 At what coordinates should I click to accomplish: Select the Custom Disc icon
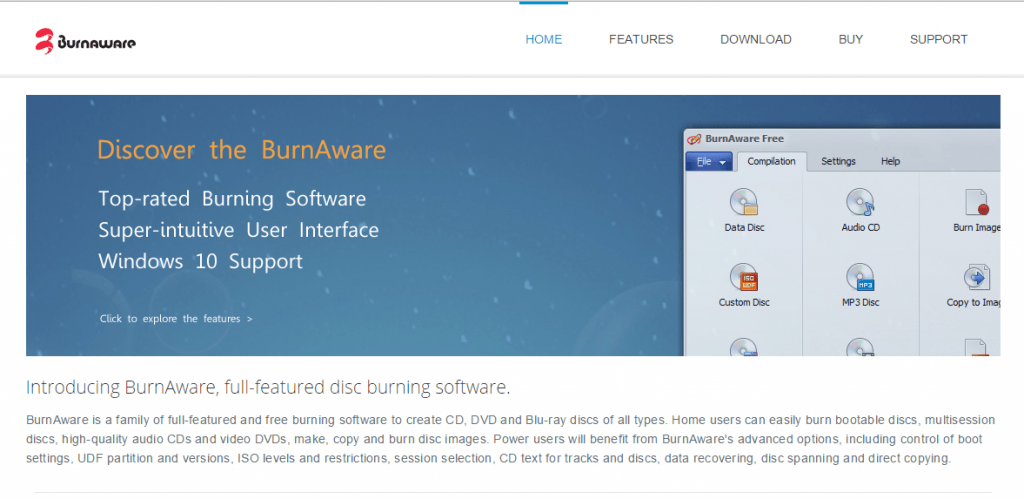click(744, 277)
